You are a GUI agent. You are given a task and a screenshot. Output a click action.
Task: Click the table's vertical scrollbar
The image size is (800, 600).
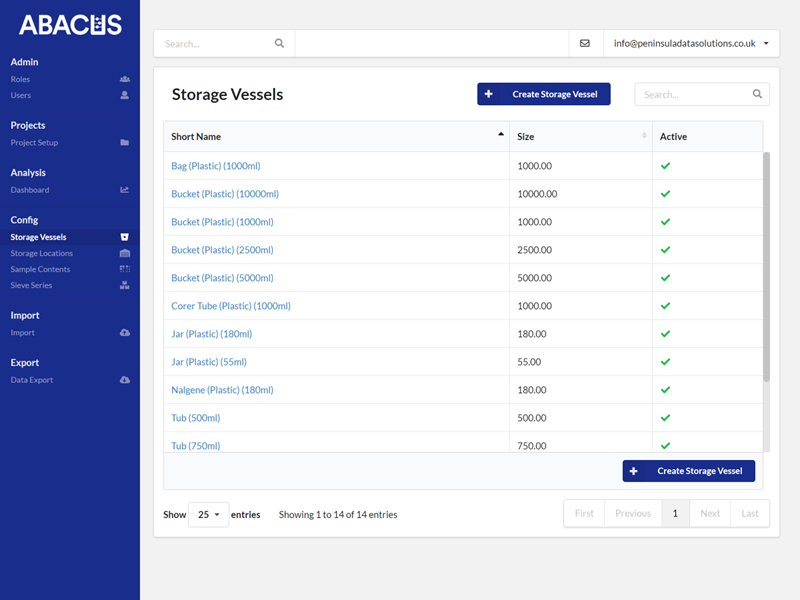[x=766, y=266]
